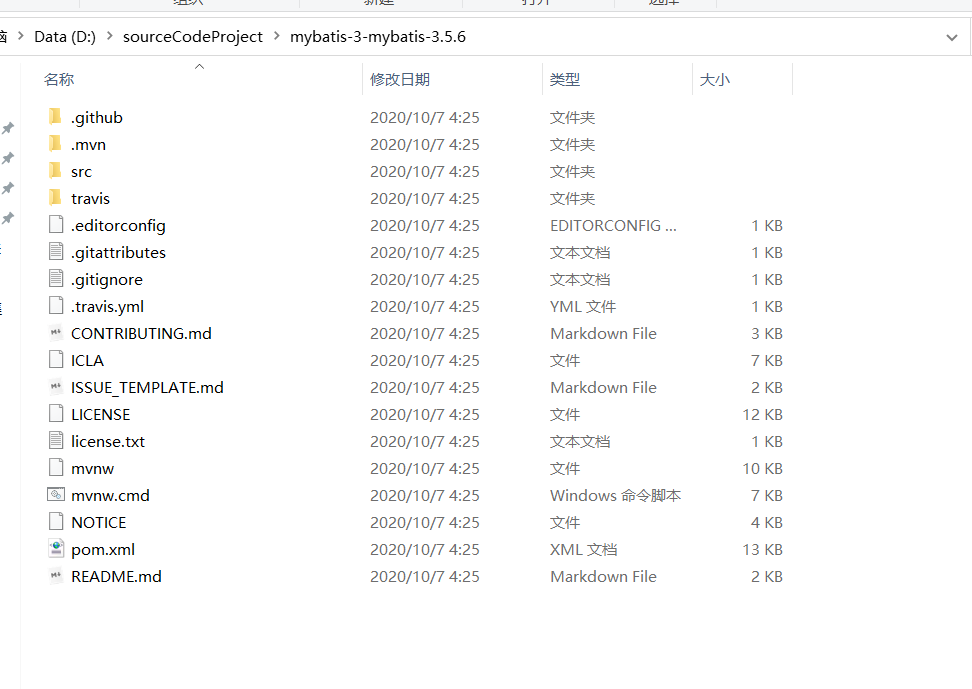Select the LICENSE file name

(x=100, y=414)
